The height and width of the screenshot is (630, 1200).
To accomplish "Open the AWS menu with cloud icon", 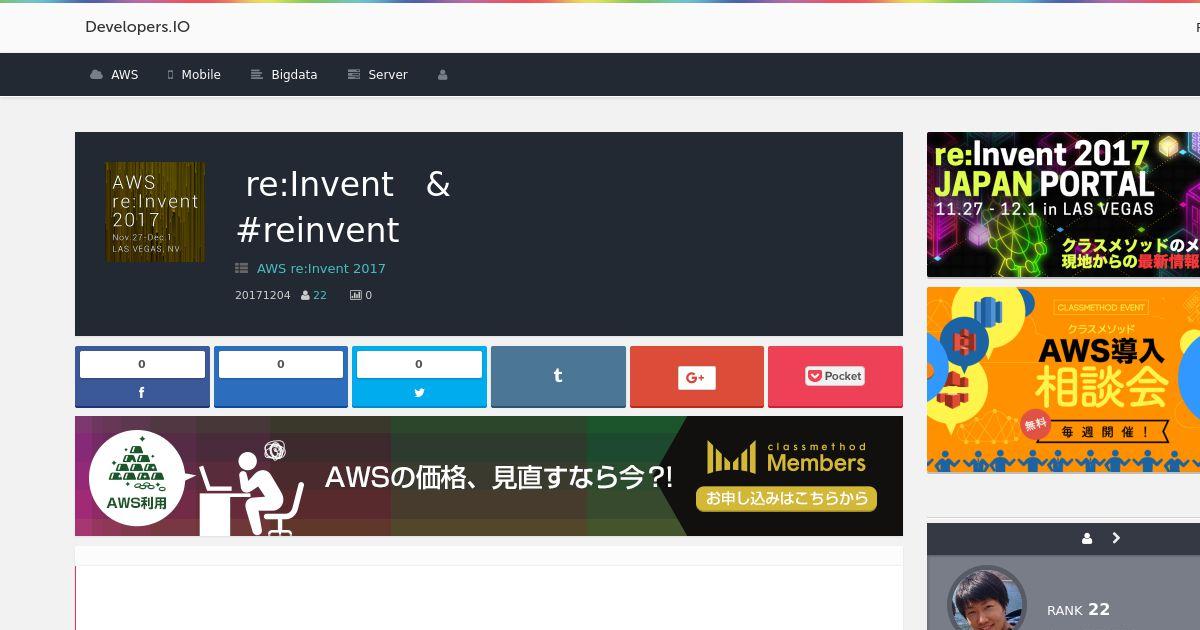I will coord(114,75).
